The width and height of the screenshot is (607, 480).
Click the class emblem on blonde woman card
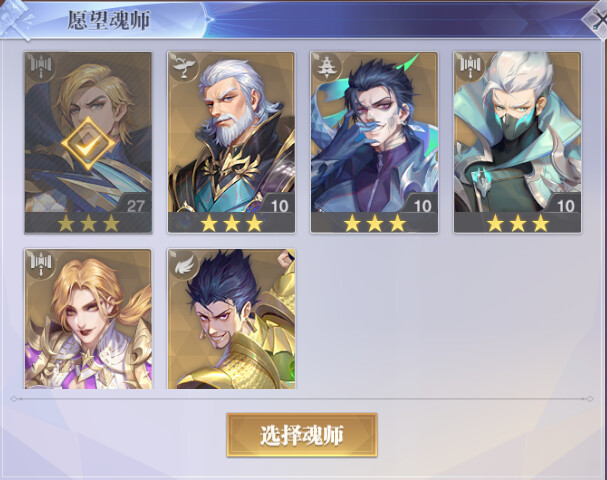click(41, 263)
